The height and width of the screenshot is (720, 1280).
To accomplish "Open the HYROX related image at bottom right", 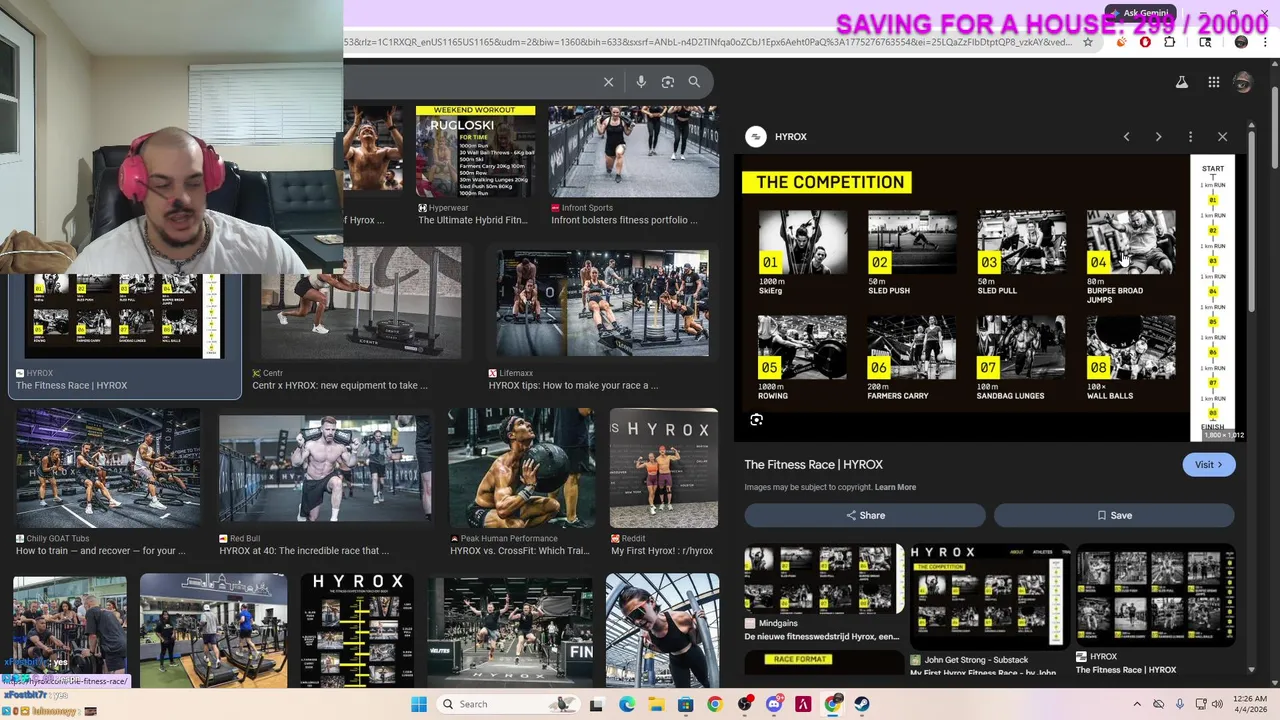I will tap(1156, 596).
